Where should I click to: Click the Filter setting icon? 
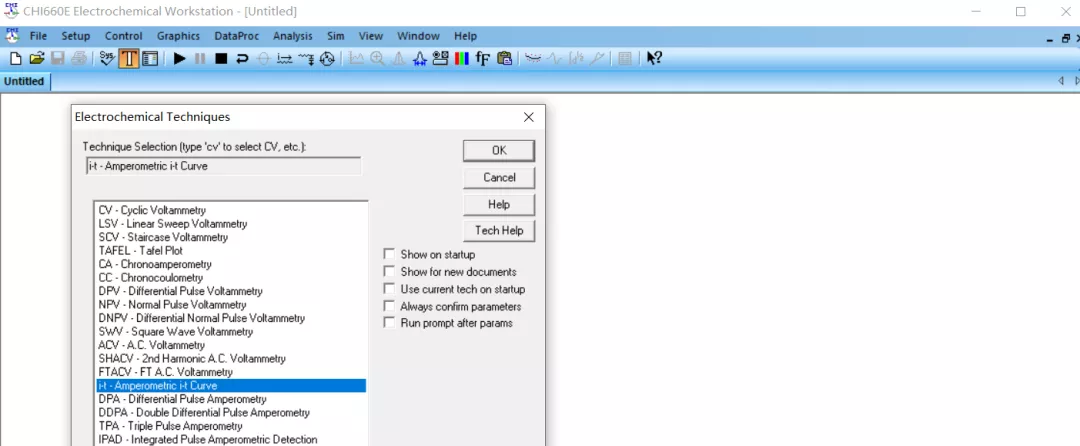pyautogui.click(x=307, y=59)
